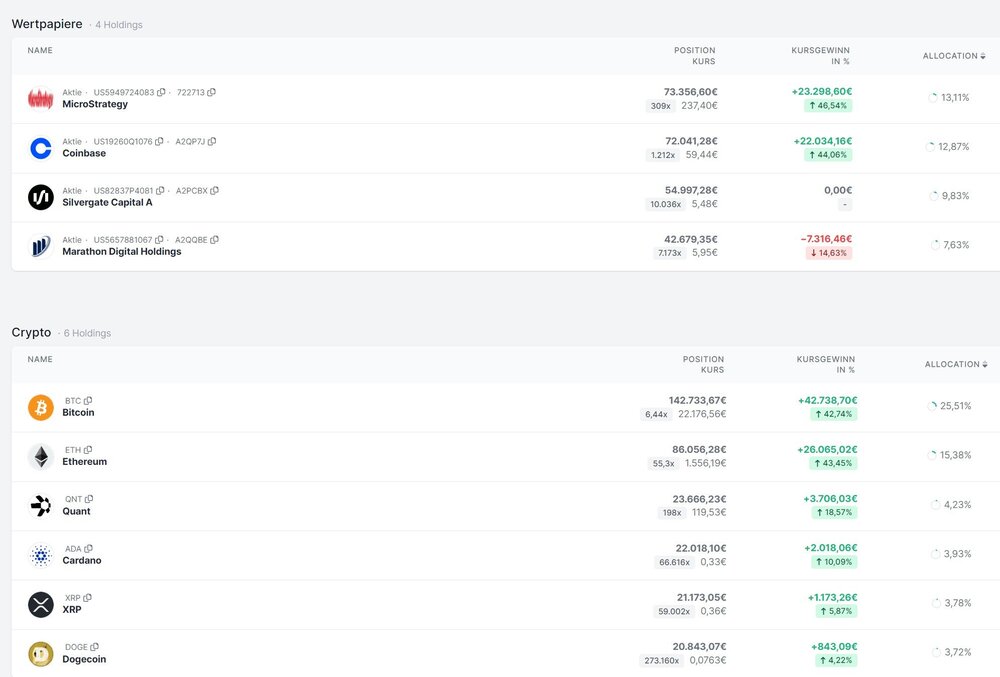The width and height of the screenshot is (1000, 677).
Task: Click Bitcoin's 25,51% allocation pie indicator
Action: pyautogui.click(x=933, y=407)
